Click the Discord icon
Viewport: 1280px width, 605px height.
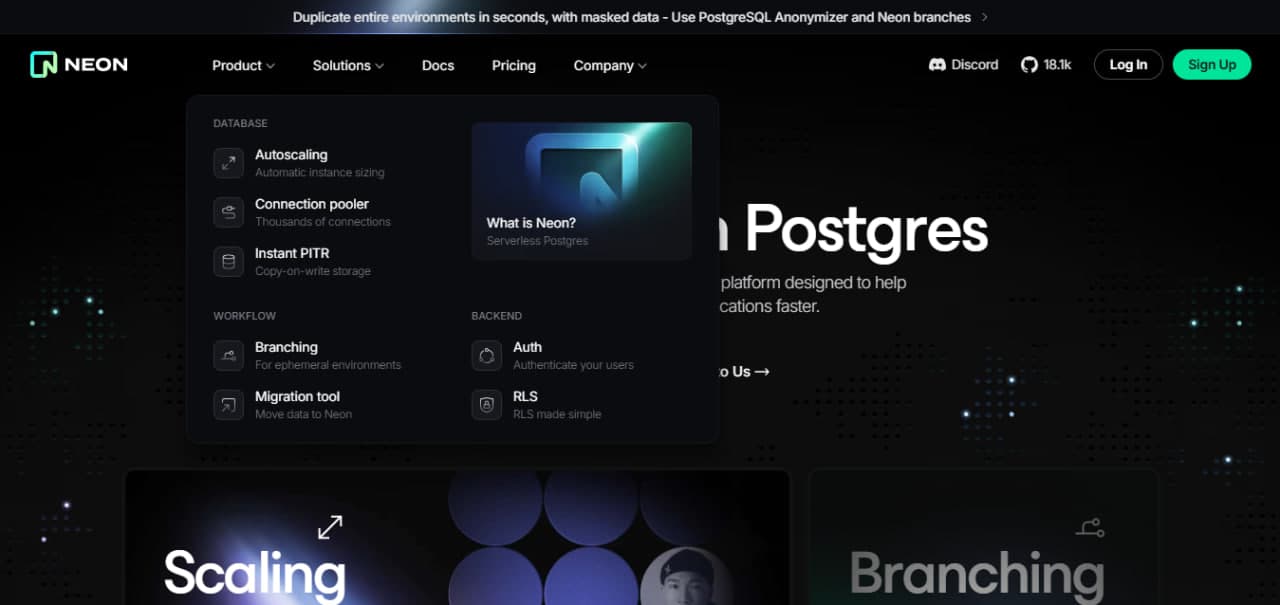point(937,65)
